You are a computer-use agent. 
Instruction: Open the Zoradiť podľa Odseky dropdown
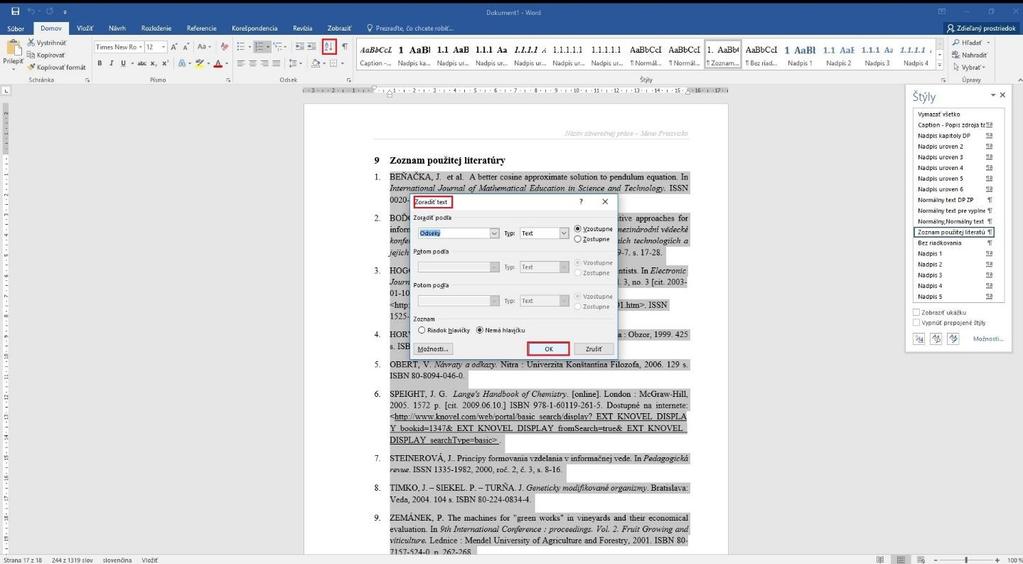pos(494,233)
